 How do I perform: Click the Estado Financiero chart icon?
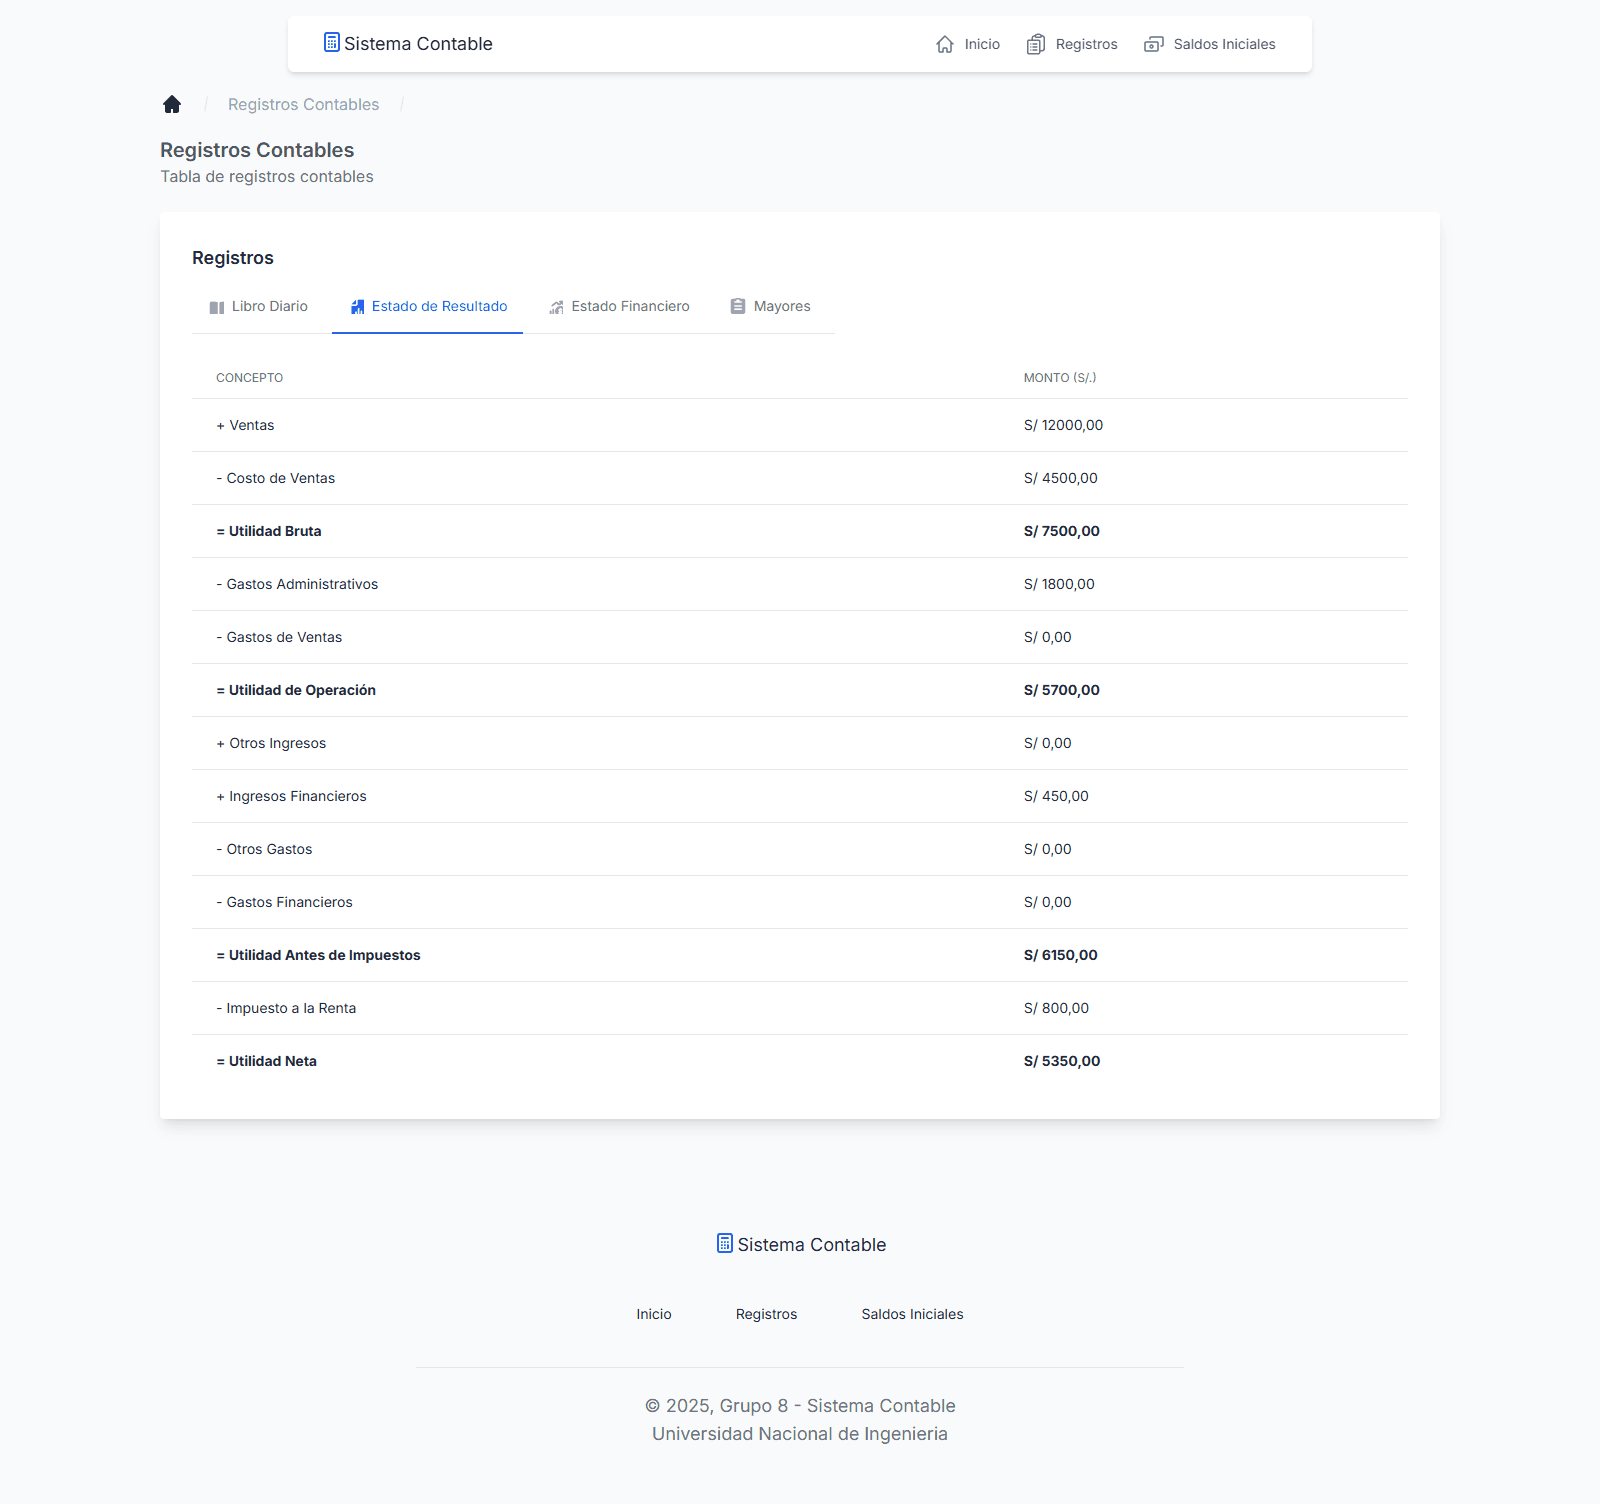(x=557, y=307)
